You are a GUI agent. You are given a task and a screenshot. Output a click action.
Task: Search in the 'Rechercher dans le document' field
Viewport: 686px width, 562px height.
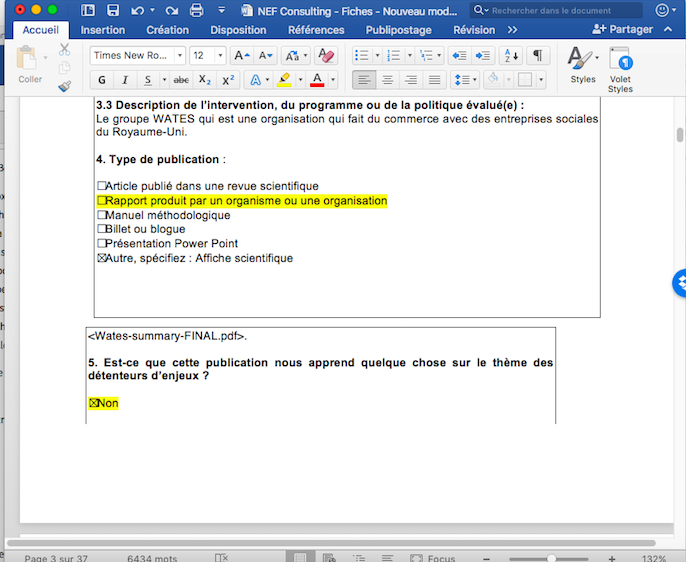[x=556, y=10]
